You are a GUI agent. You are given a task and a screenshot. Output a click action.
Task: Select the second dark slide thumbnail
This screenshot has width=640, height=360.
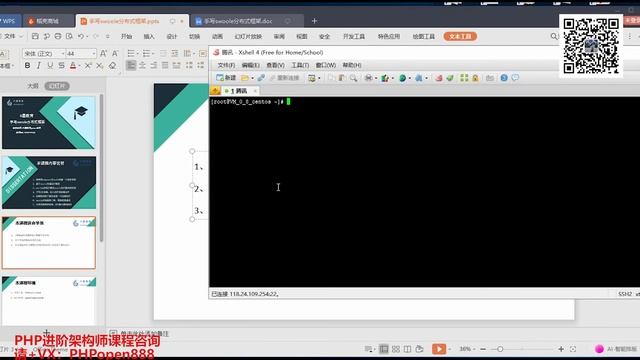point(49,182)
